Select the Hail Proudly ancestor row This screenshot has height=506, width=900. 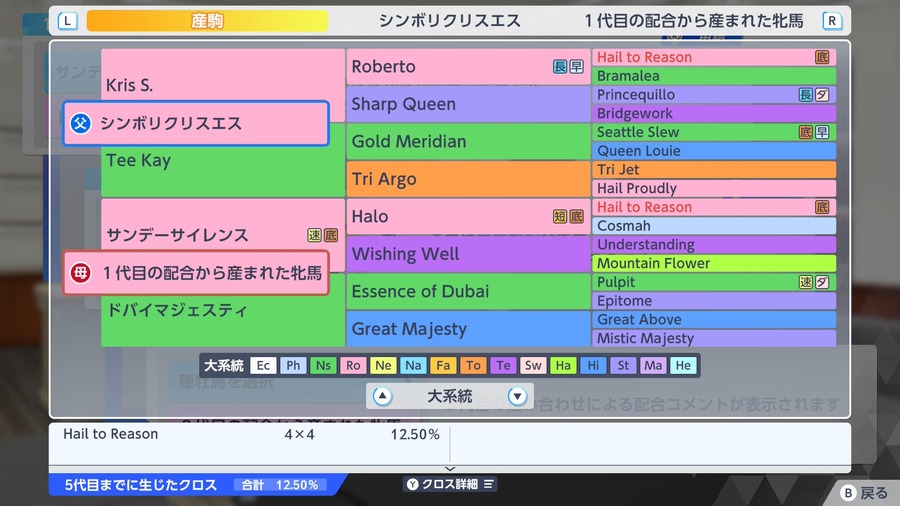pos(714,188)
